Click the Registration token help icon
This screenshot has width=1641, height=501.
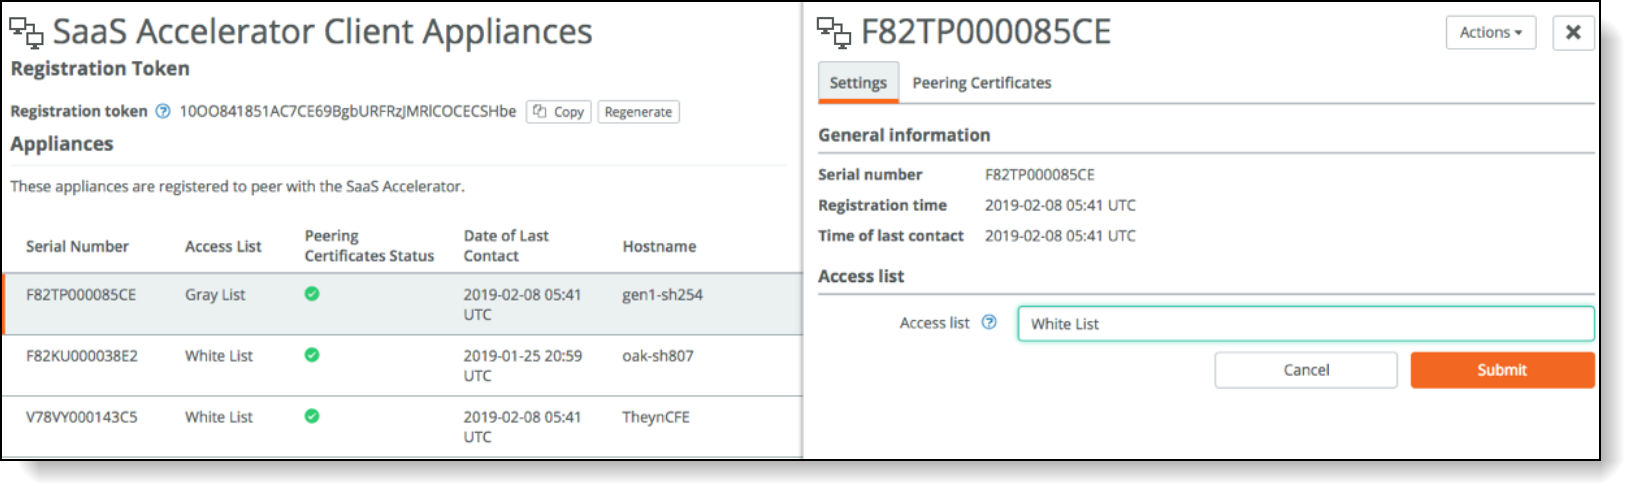(163, 111)
